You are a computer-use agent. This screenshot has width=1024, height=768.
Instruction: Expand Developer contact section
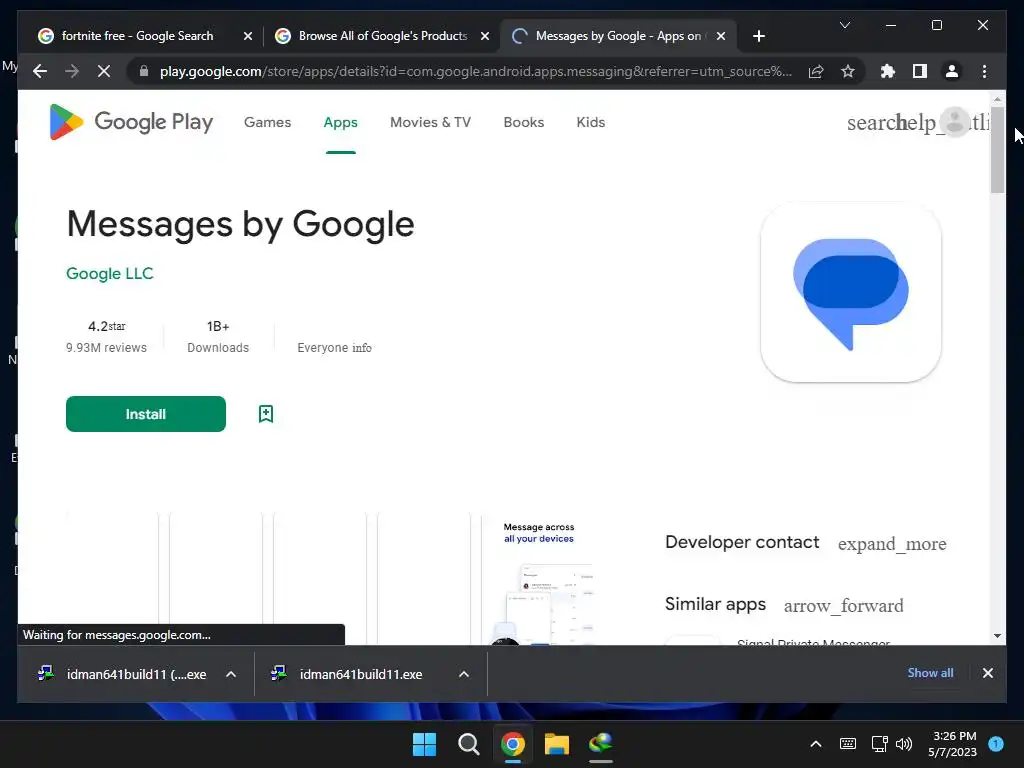pyautogui.click(x=892, y=543)
